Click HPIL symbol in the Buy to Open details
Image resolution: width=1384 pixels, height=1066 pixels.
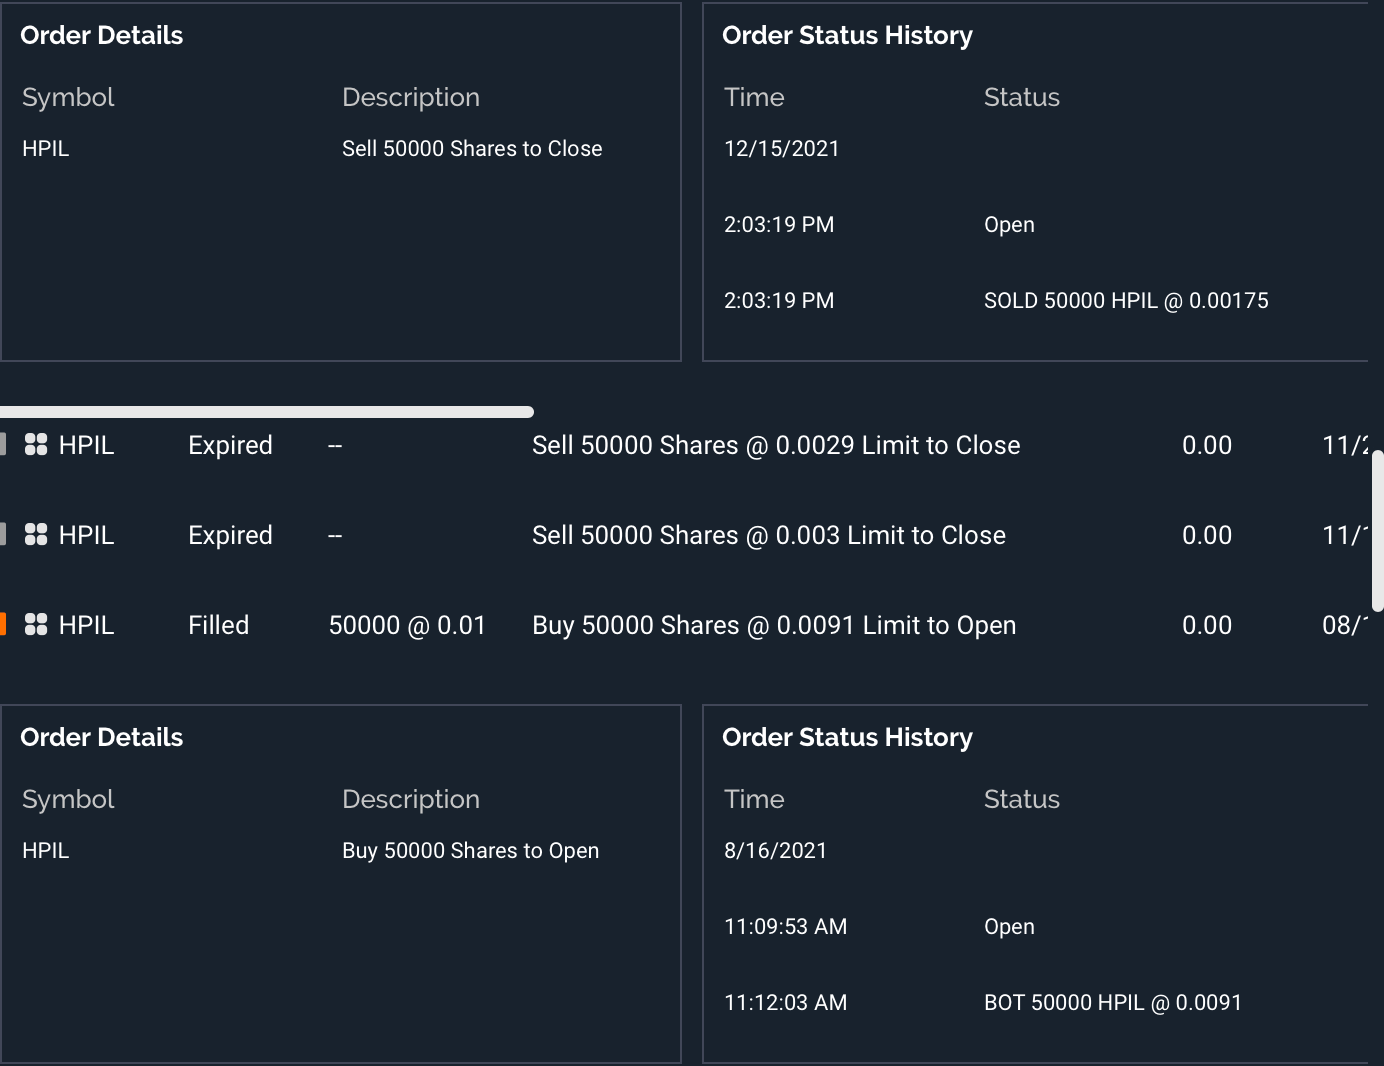coord(46,851)
